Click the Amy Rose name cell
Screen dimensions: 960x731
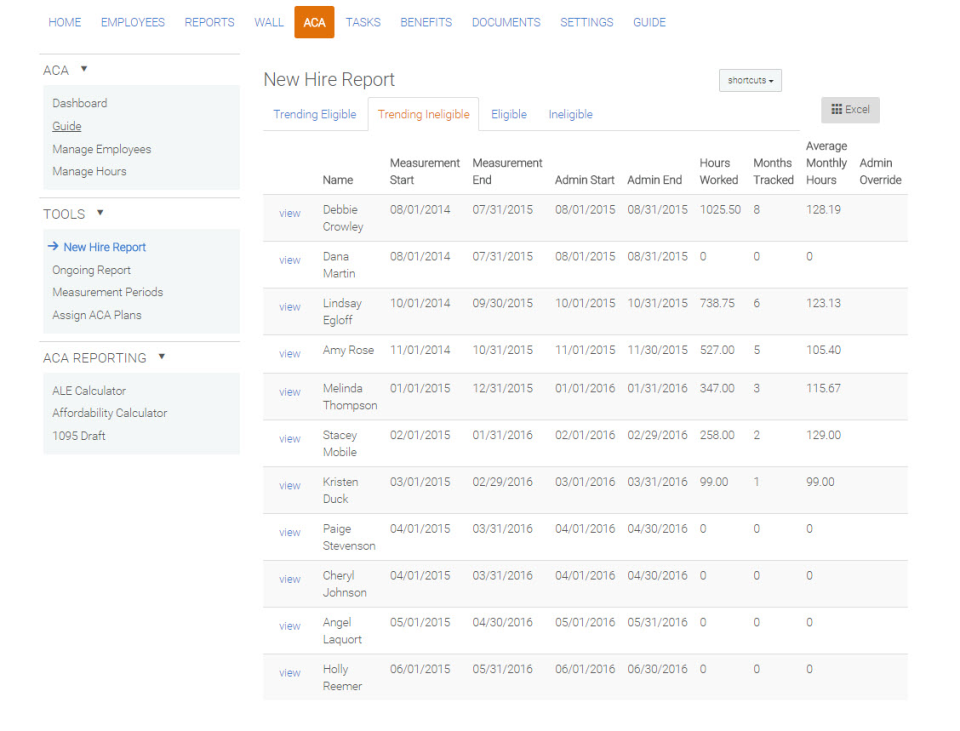click(x=348, y=350)
